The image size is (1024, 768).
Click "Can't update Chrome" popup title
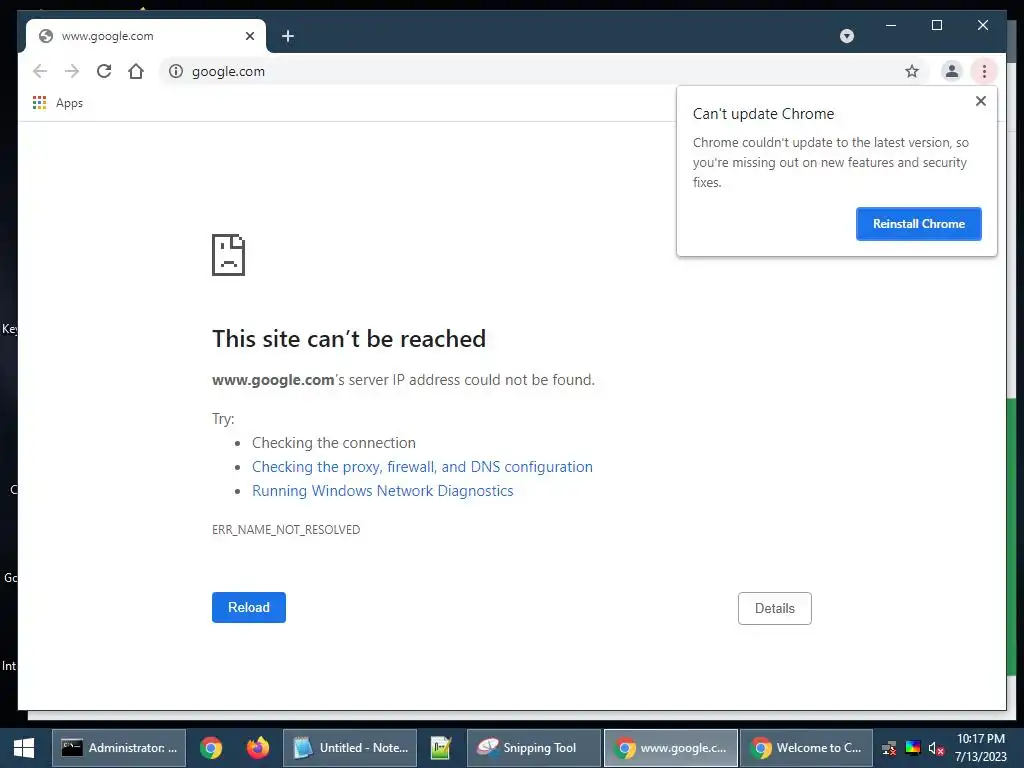(763, 114)
